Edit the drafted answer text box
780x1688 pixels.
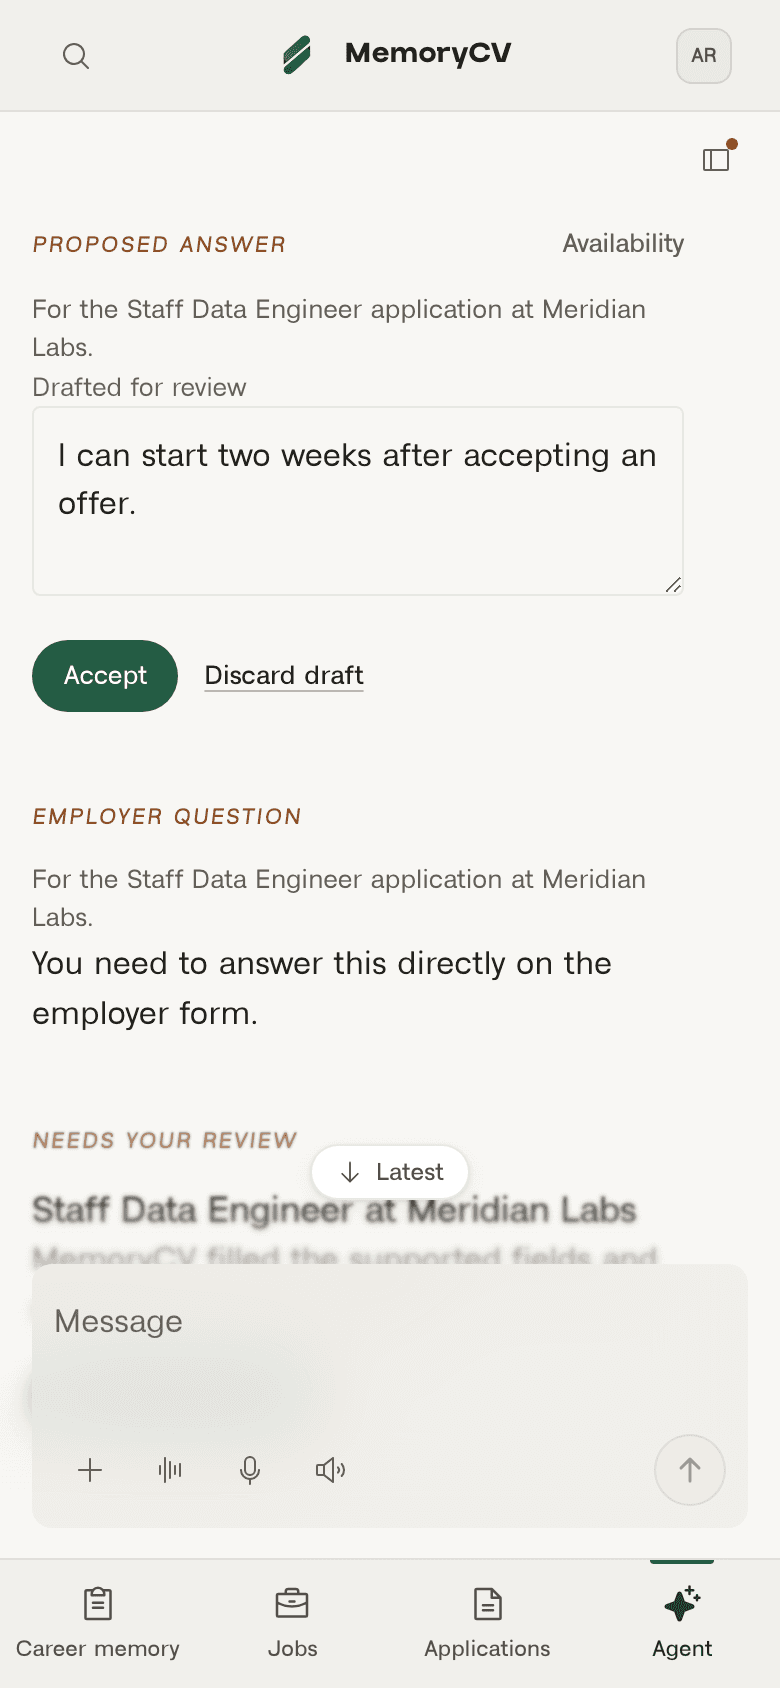pos(358,501)
